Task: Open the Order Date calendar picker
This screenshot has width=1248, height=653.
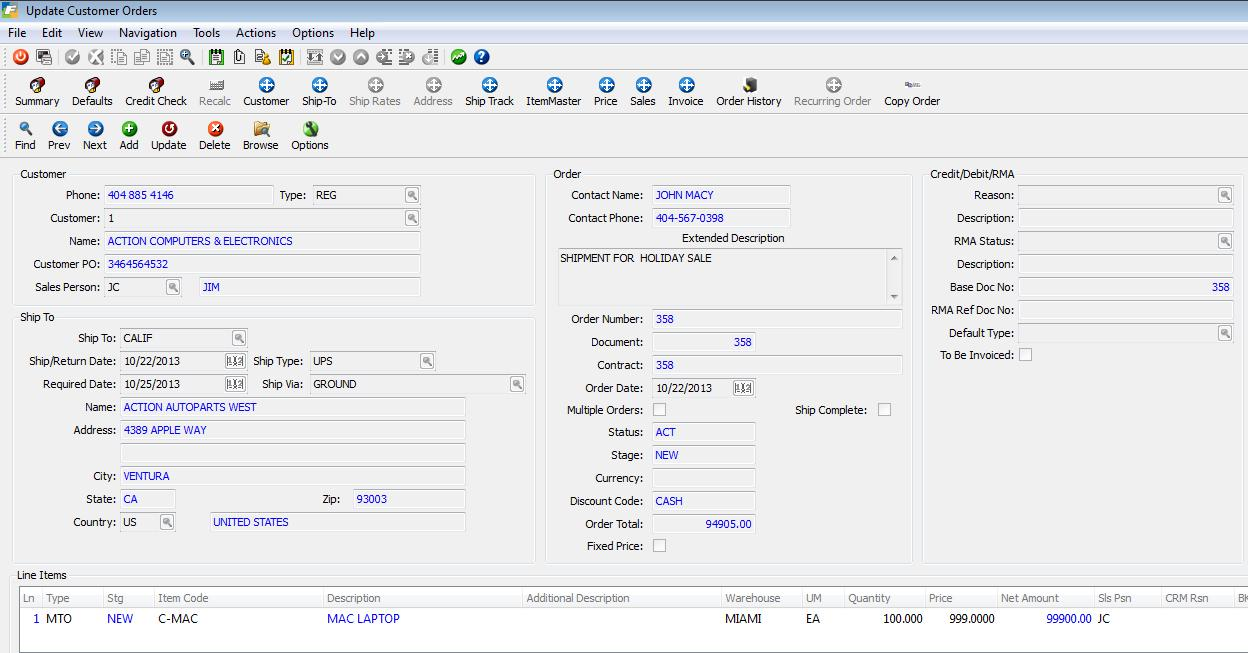Action: click(743, 388)
